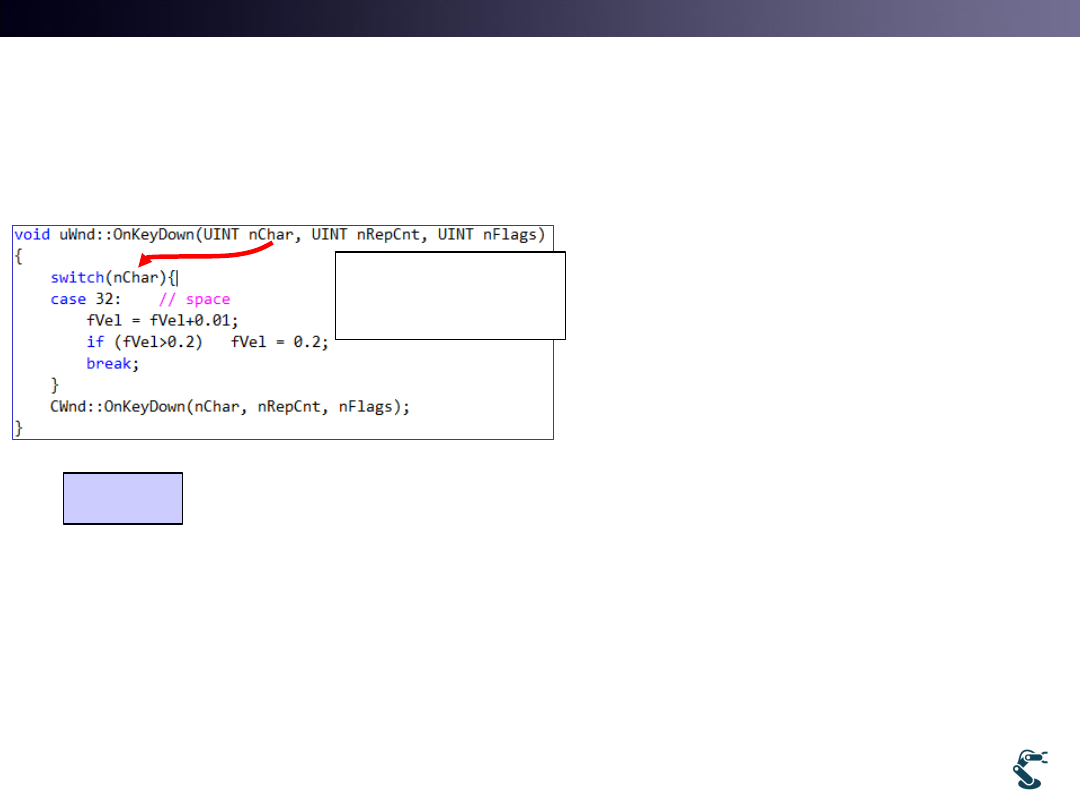Place cursor after the switch opening brace

click(176, 278)
